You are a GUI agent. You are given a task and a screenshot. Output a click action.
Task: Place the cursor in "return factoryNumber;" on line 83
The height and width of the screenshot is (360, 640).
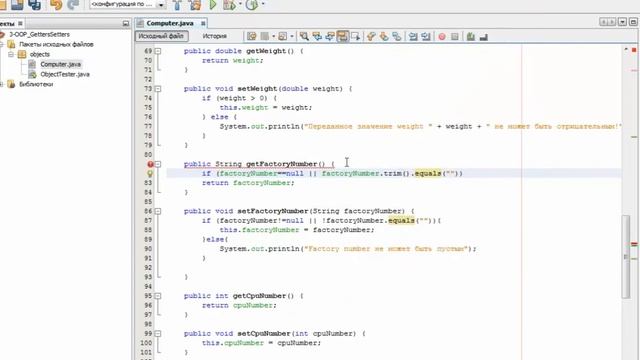pyautogui.click(x=248, y=183)
